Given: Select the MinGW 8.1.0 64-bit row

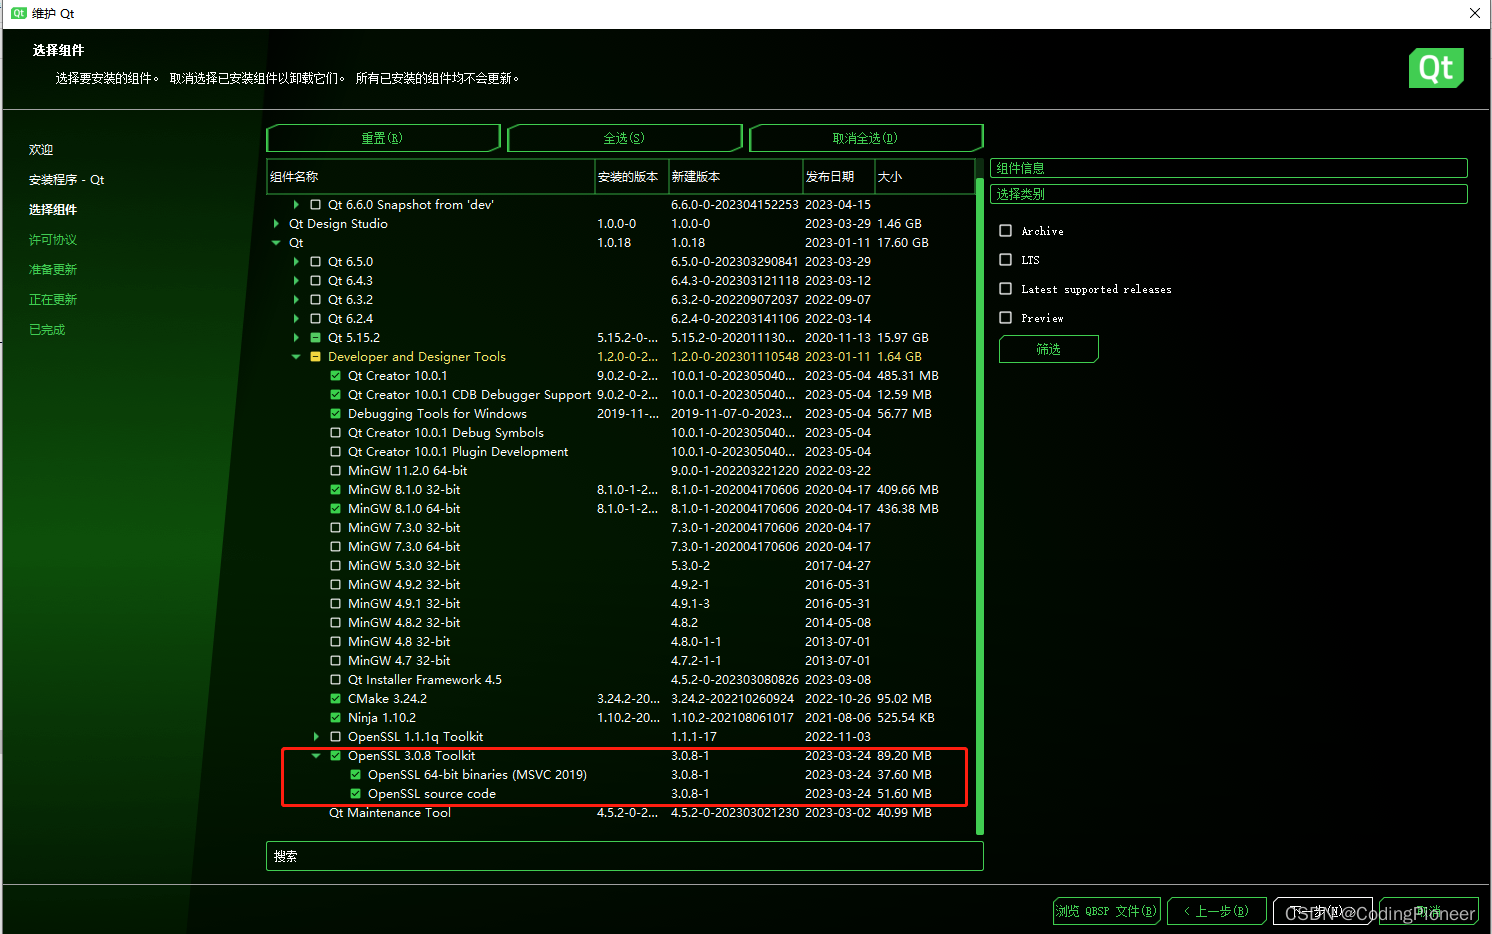Looking at the screenshot, I should tap(620, 509).
